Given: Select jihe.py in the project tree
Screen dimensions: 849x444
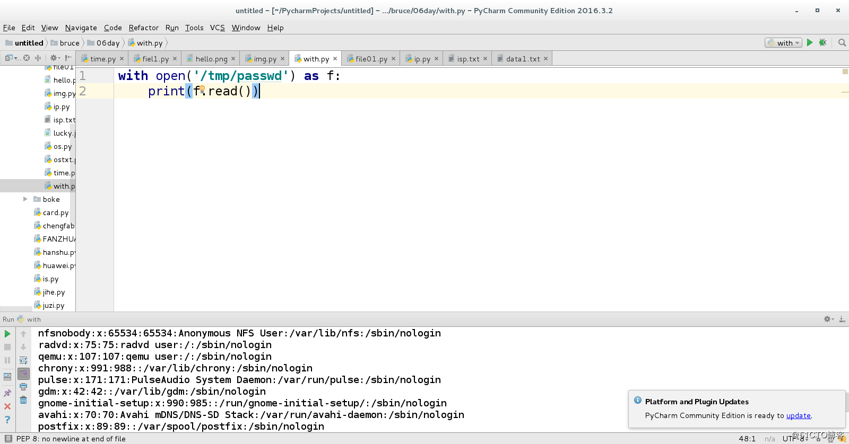Looking at the screenshot, I should 50,292.
